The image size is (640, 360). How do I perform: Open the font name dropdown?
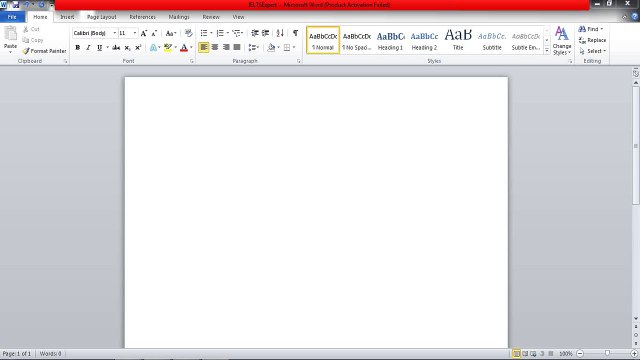click(x=115, y=33)
